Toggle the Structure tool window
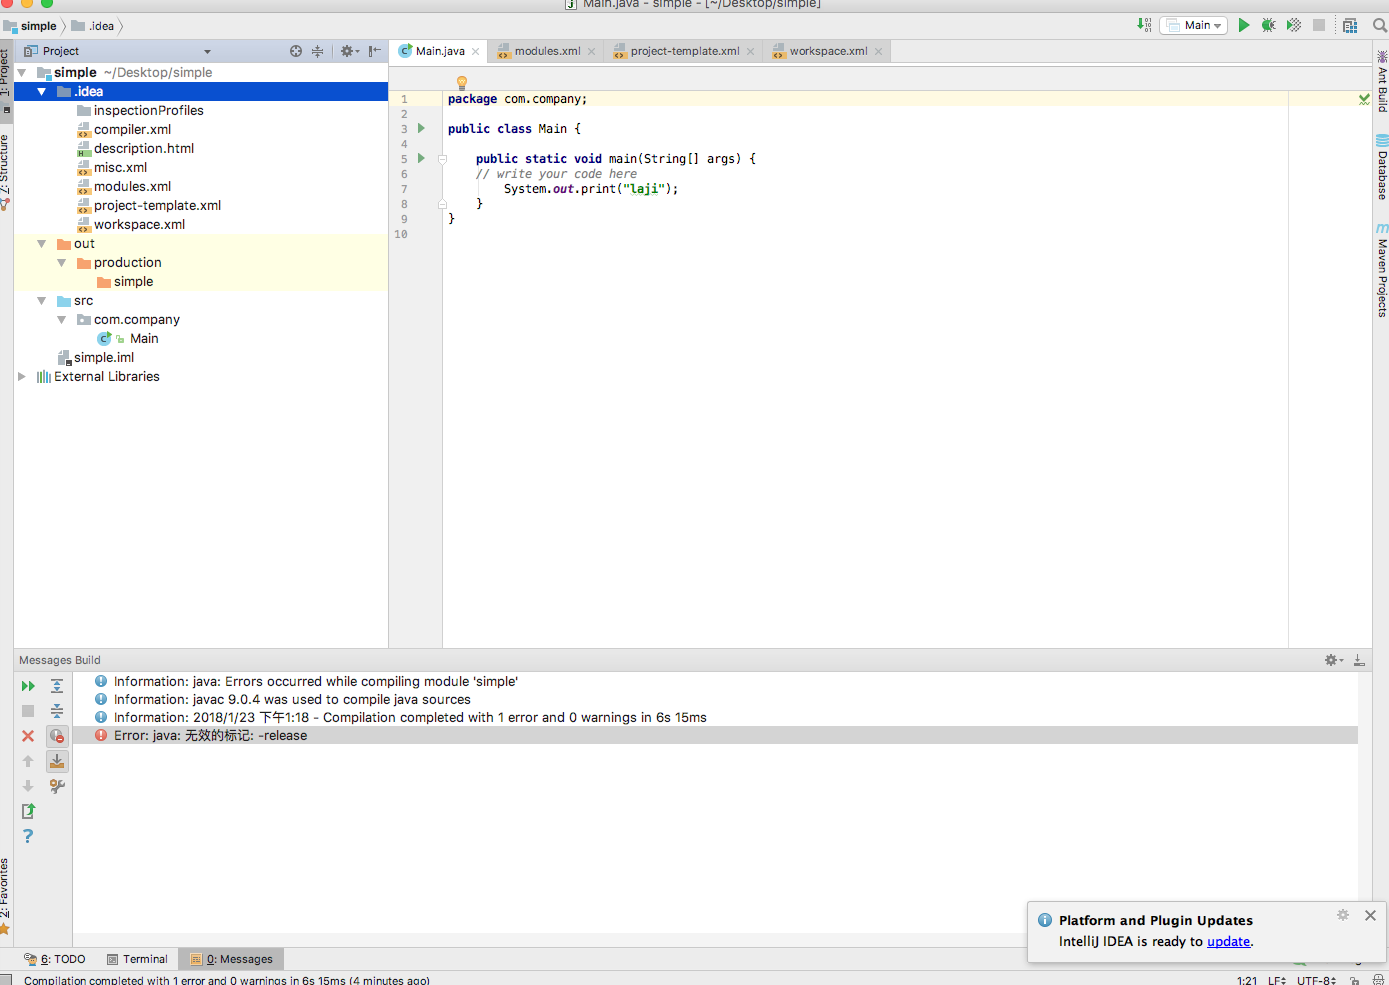Screen dimensions: 1389x985 (6, 172)
